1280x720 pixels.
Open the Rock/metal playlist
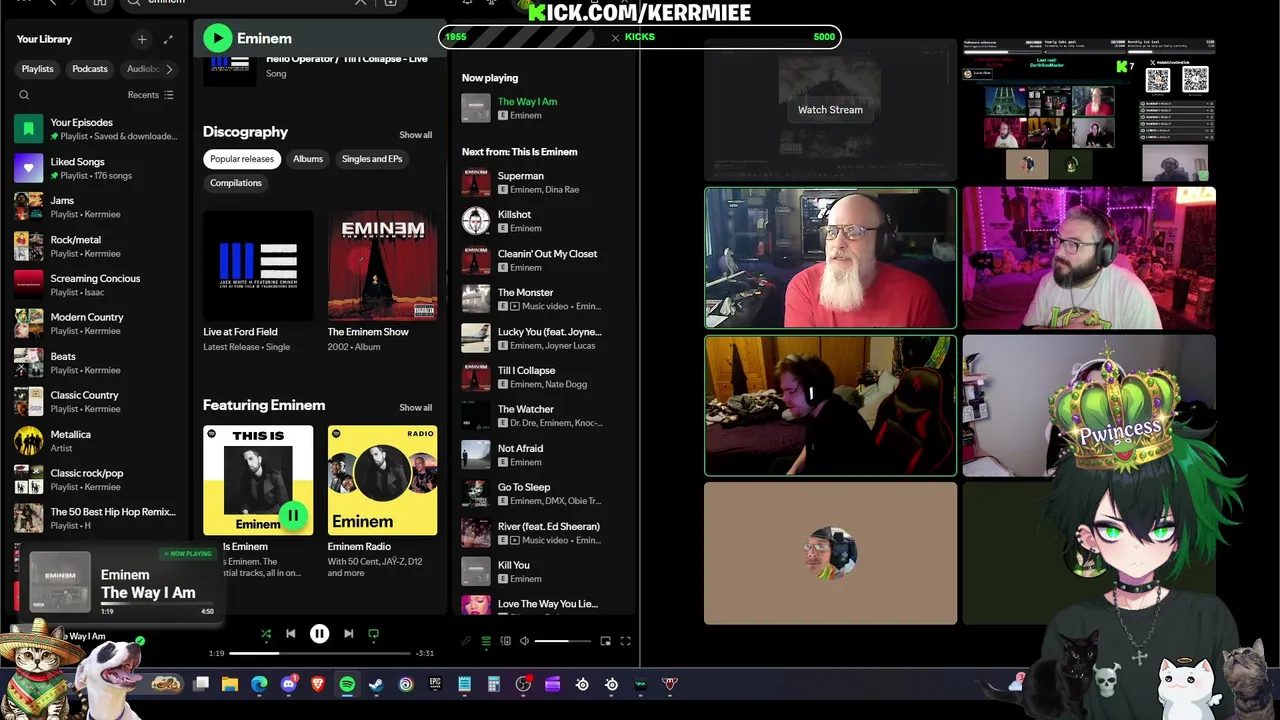tap(98, 246)
